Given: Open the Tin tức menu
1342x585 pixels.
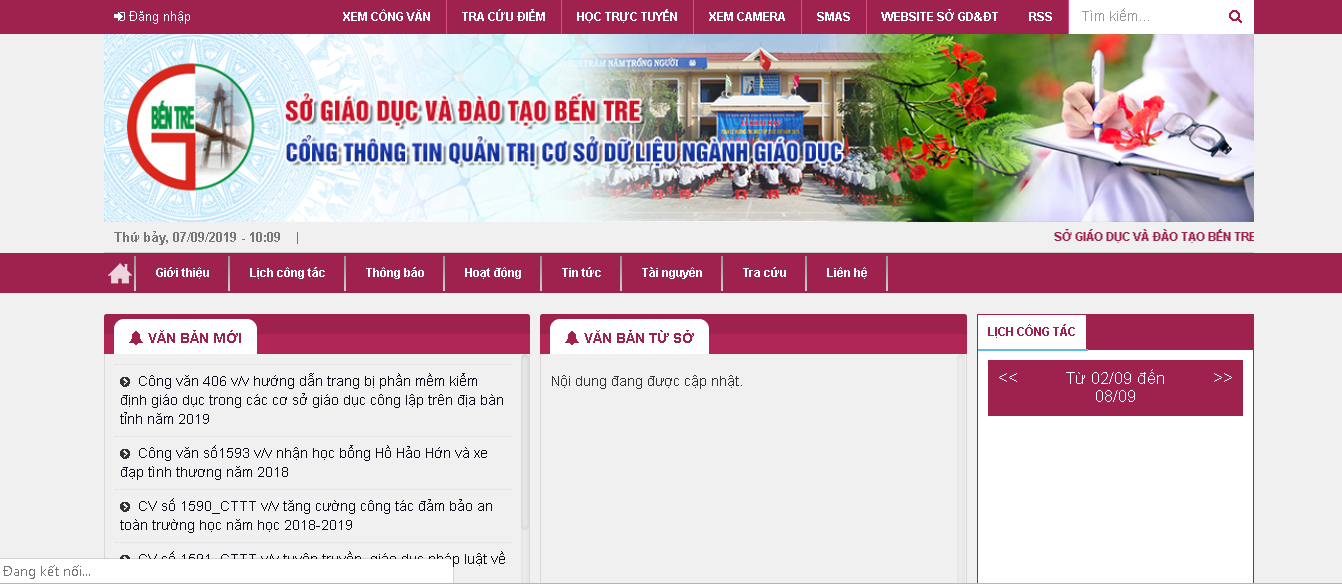Looking at the screenshot, I should click(x=581, y=273).
